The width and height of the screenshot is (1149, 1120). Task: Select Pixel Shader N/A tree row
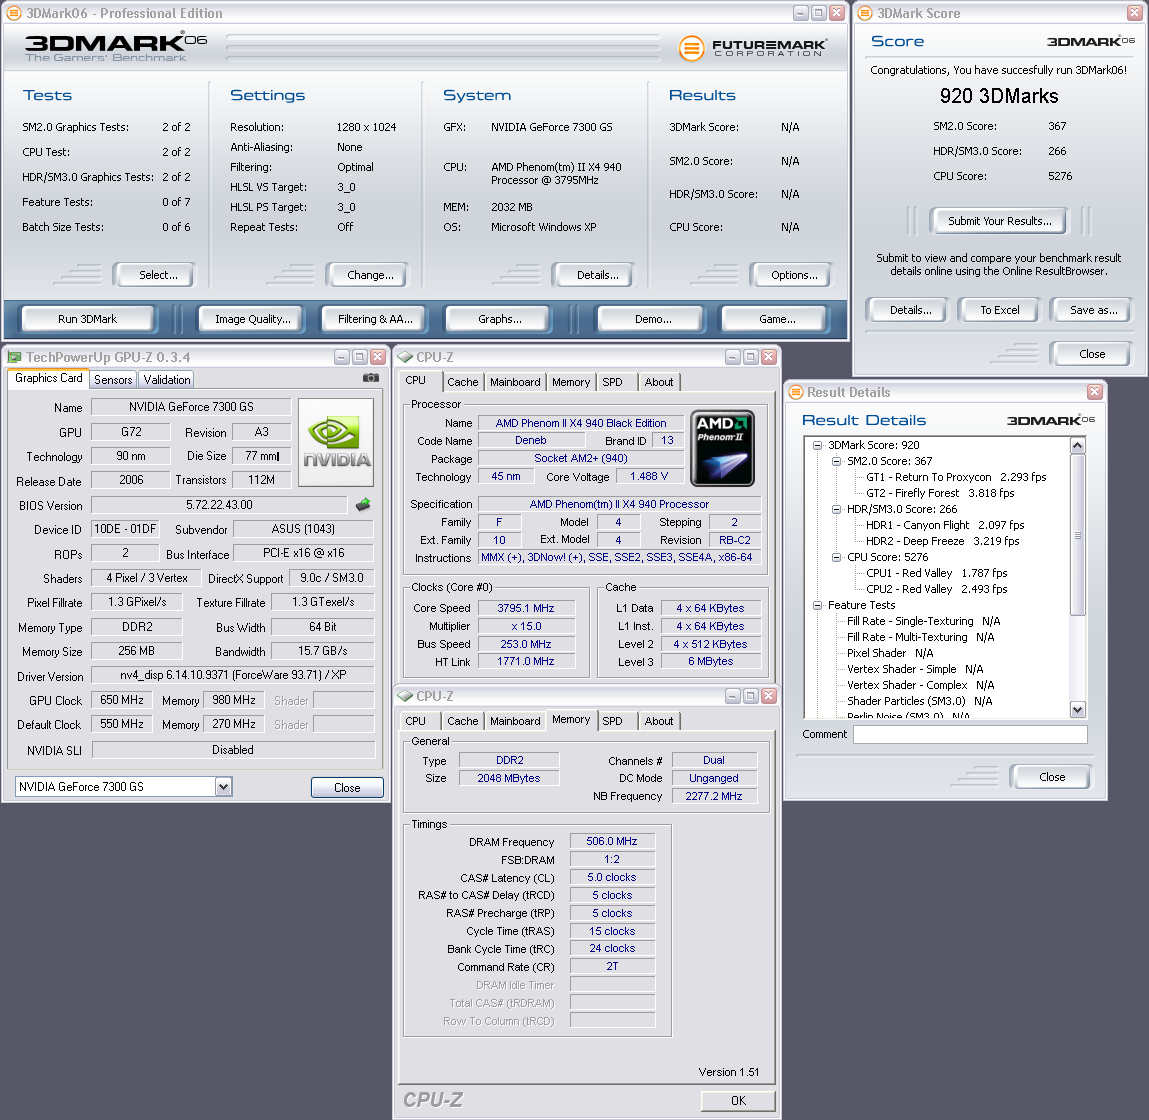click(x=890, y=653)
